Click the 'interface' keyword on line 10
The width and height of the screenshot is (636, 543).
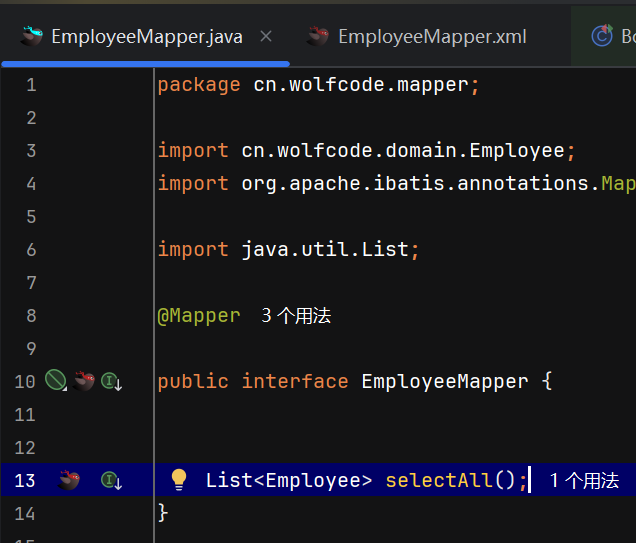pos(295,382)
